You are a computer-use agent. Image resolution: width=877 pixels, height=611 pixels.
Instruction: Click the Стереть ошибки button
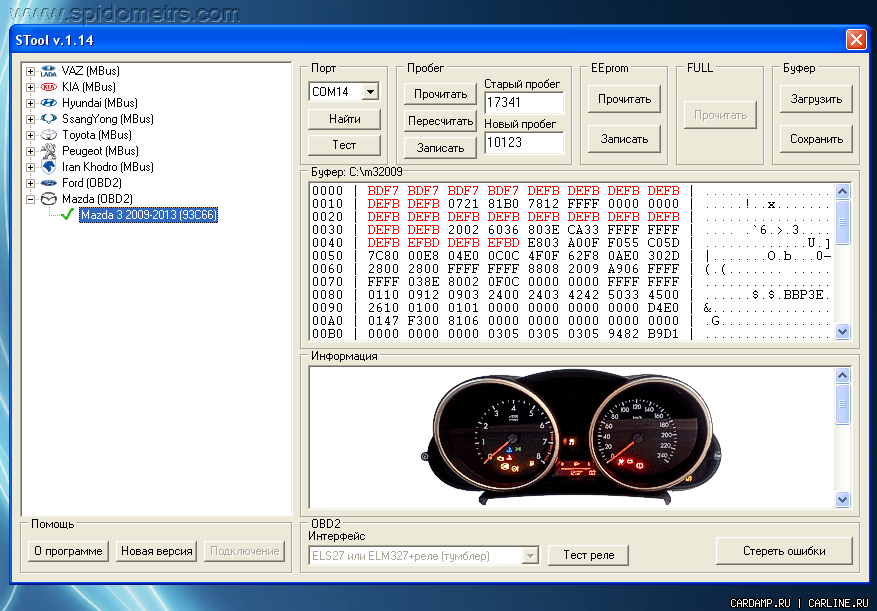784,551
